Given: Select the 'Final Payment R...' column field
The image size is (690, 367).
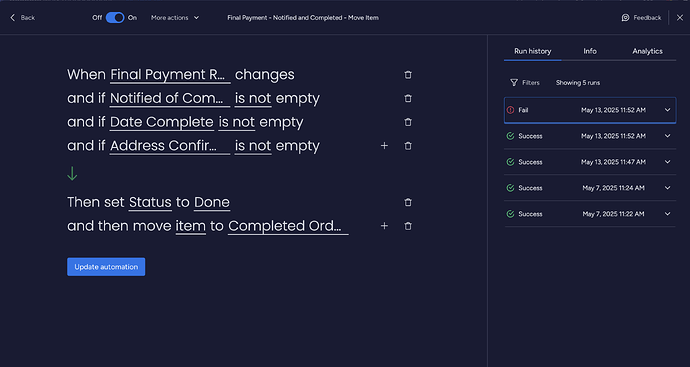Looking at the screenshot, I should tap(170, 75).
